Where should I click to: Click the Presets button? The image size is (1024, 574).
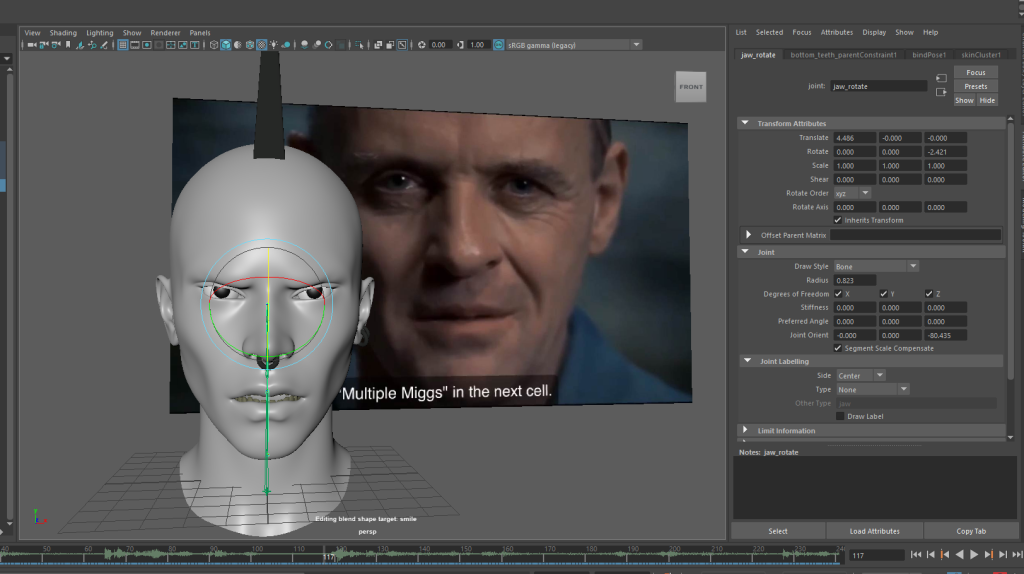pyautogui.click(x=976, y=86)
